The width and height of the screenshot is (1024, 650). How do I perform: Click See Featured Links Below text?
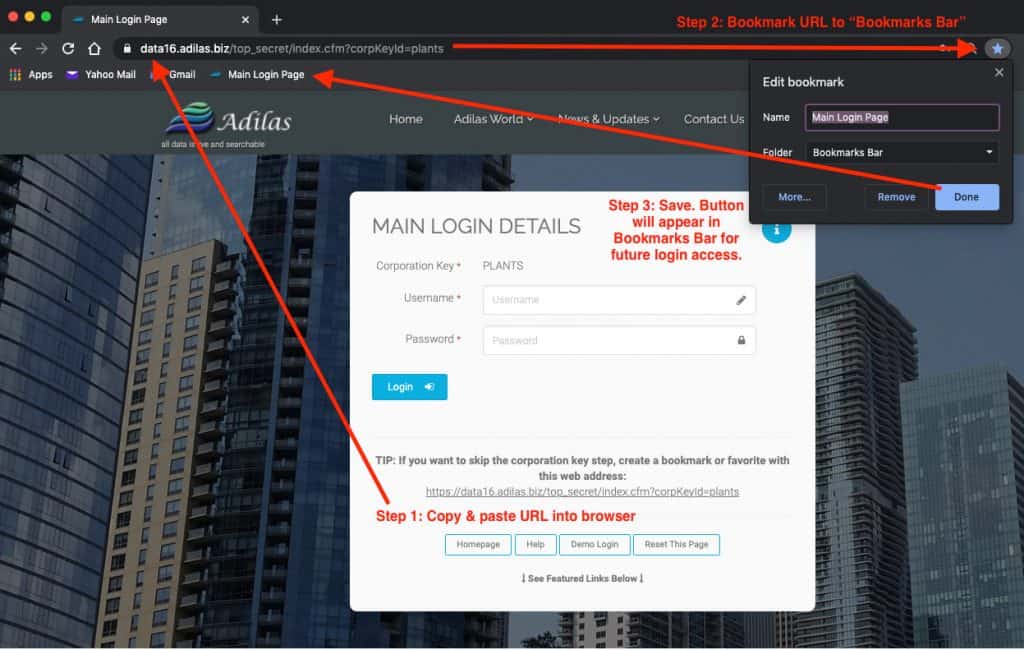click(582, 578)
